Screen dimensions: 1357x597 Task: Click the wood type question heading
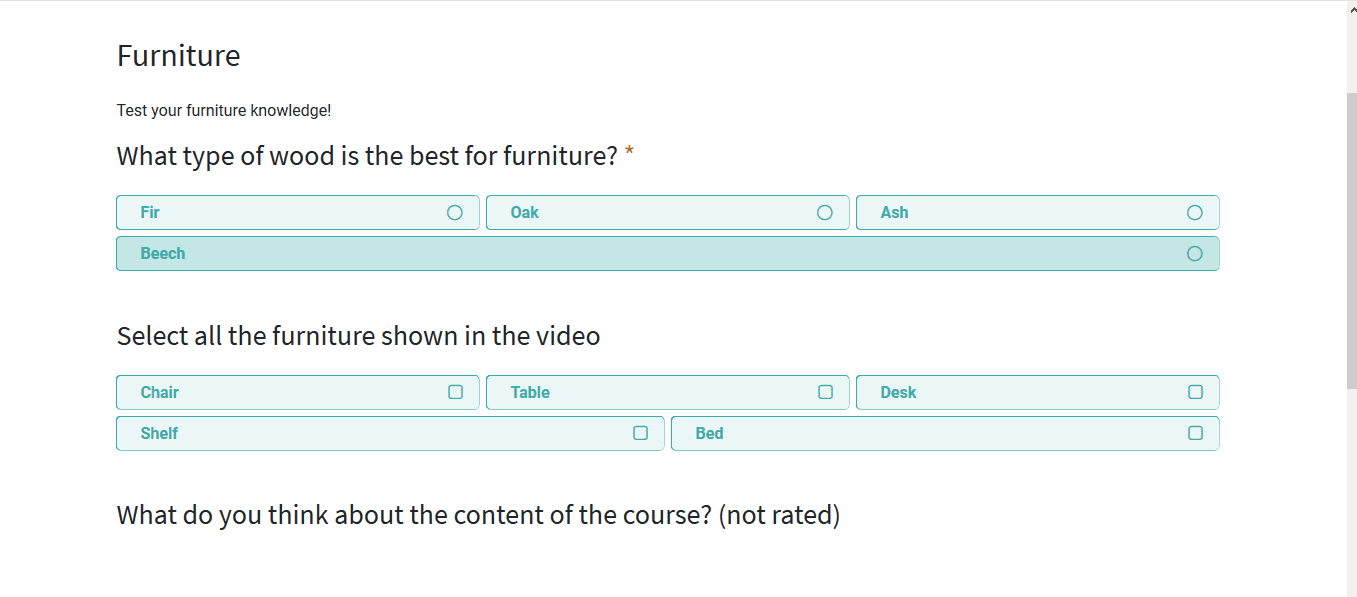(x=367, y=156)
